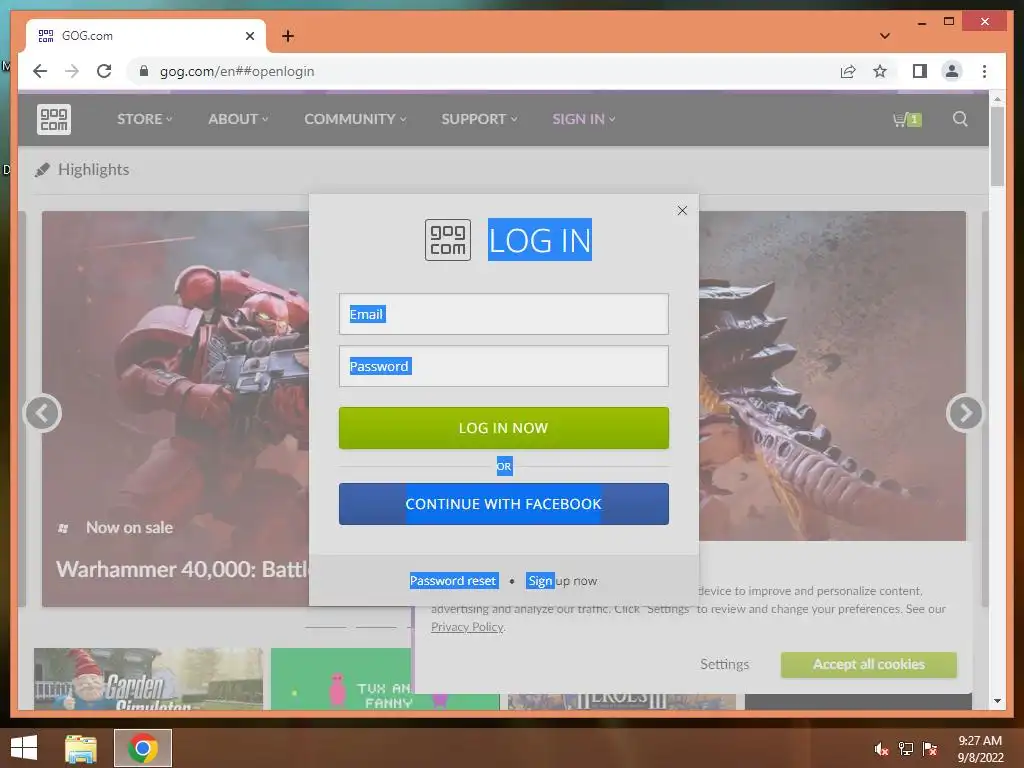This screenshot has height=768, width=1024.
Task: Bookmark this tab with star icon
Action: [880, 71]
